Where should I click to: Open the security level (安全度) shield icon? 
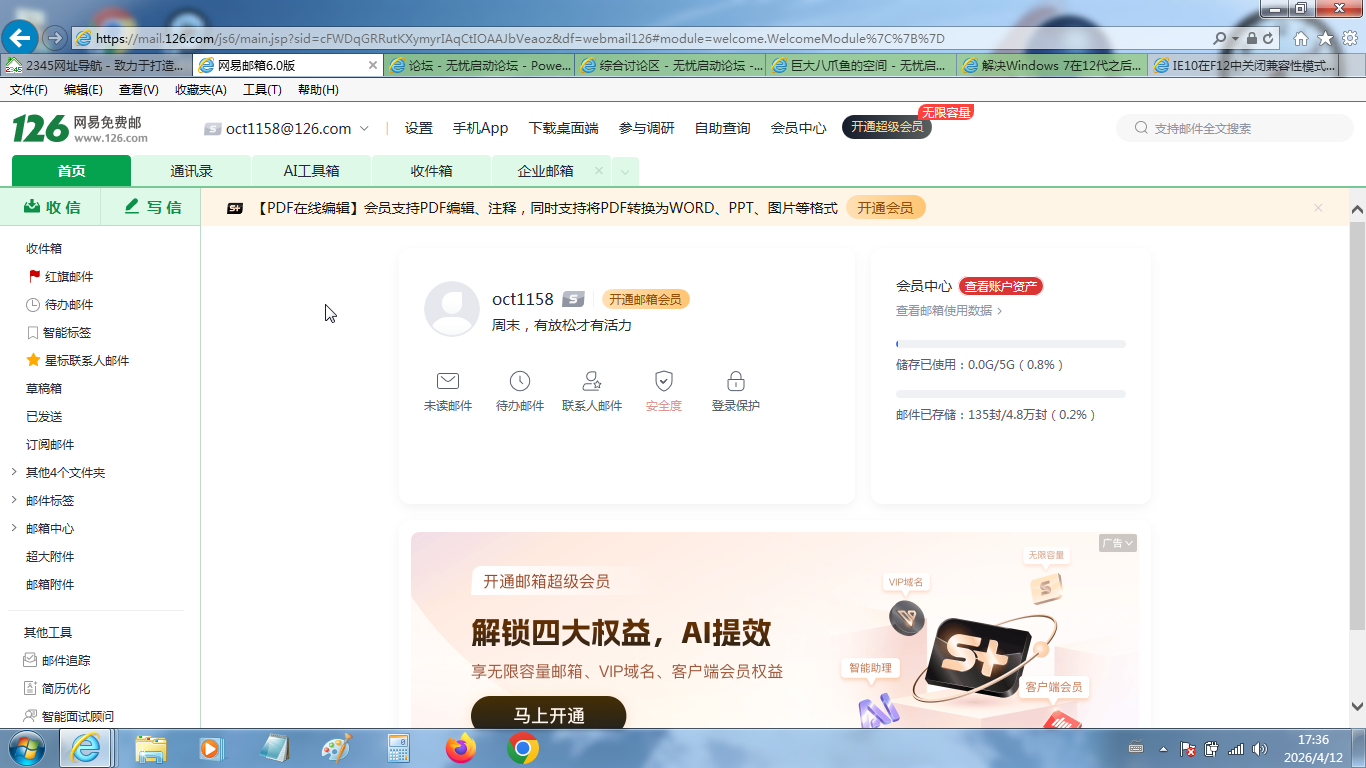pyautogui.click(x=663, y=381)
